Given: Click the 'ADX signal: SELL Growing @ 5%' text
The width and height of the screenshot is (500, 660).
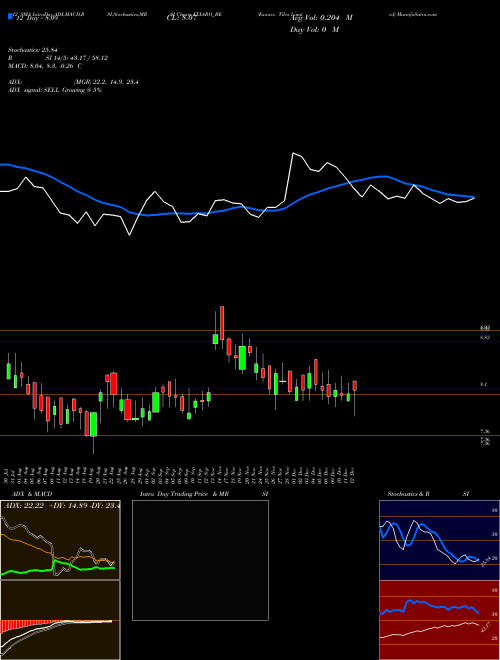Looking at the screenshot, I should 55,90.
